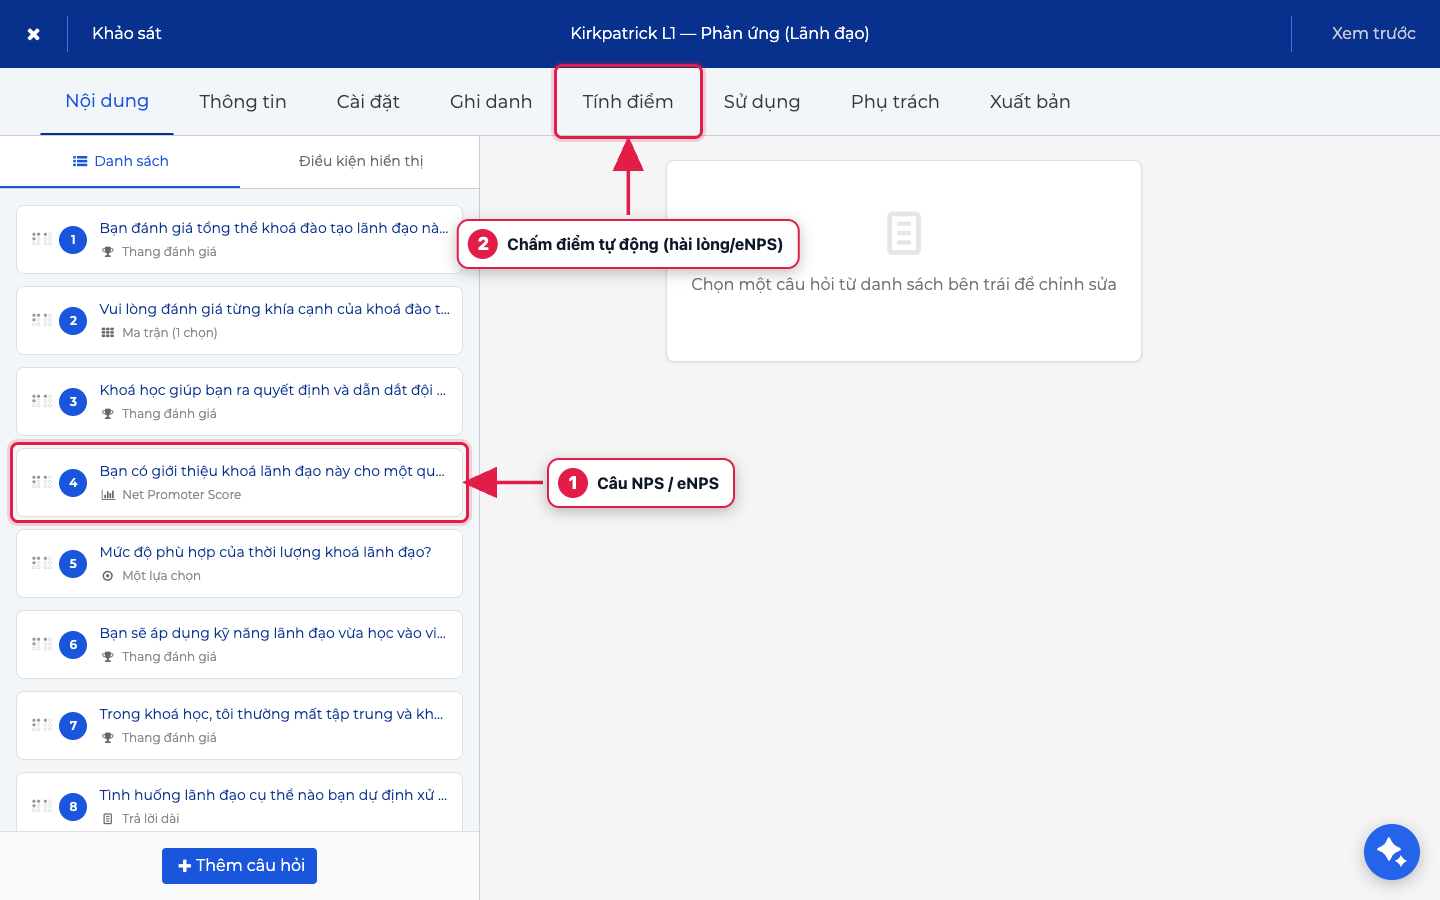Click the drag handle of question 8

click(41, 806)
